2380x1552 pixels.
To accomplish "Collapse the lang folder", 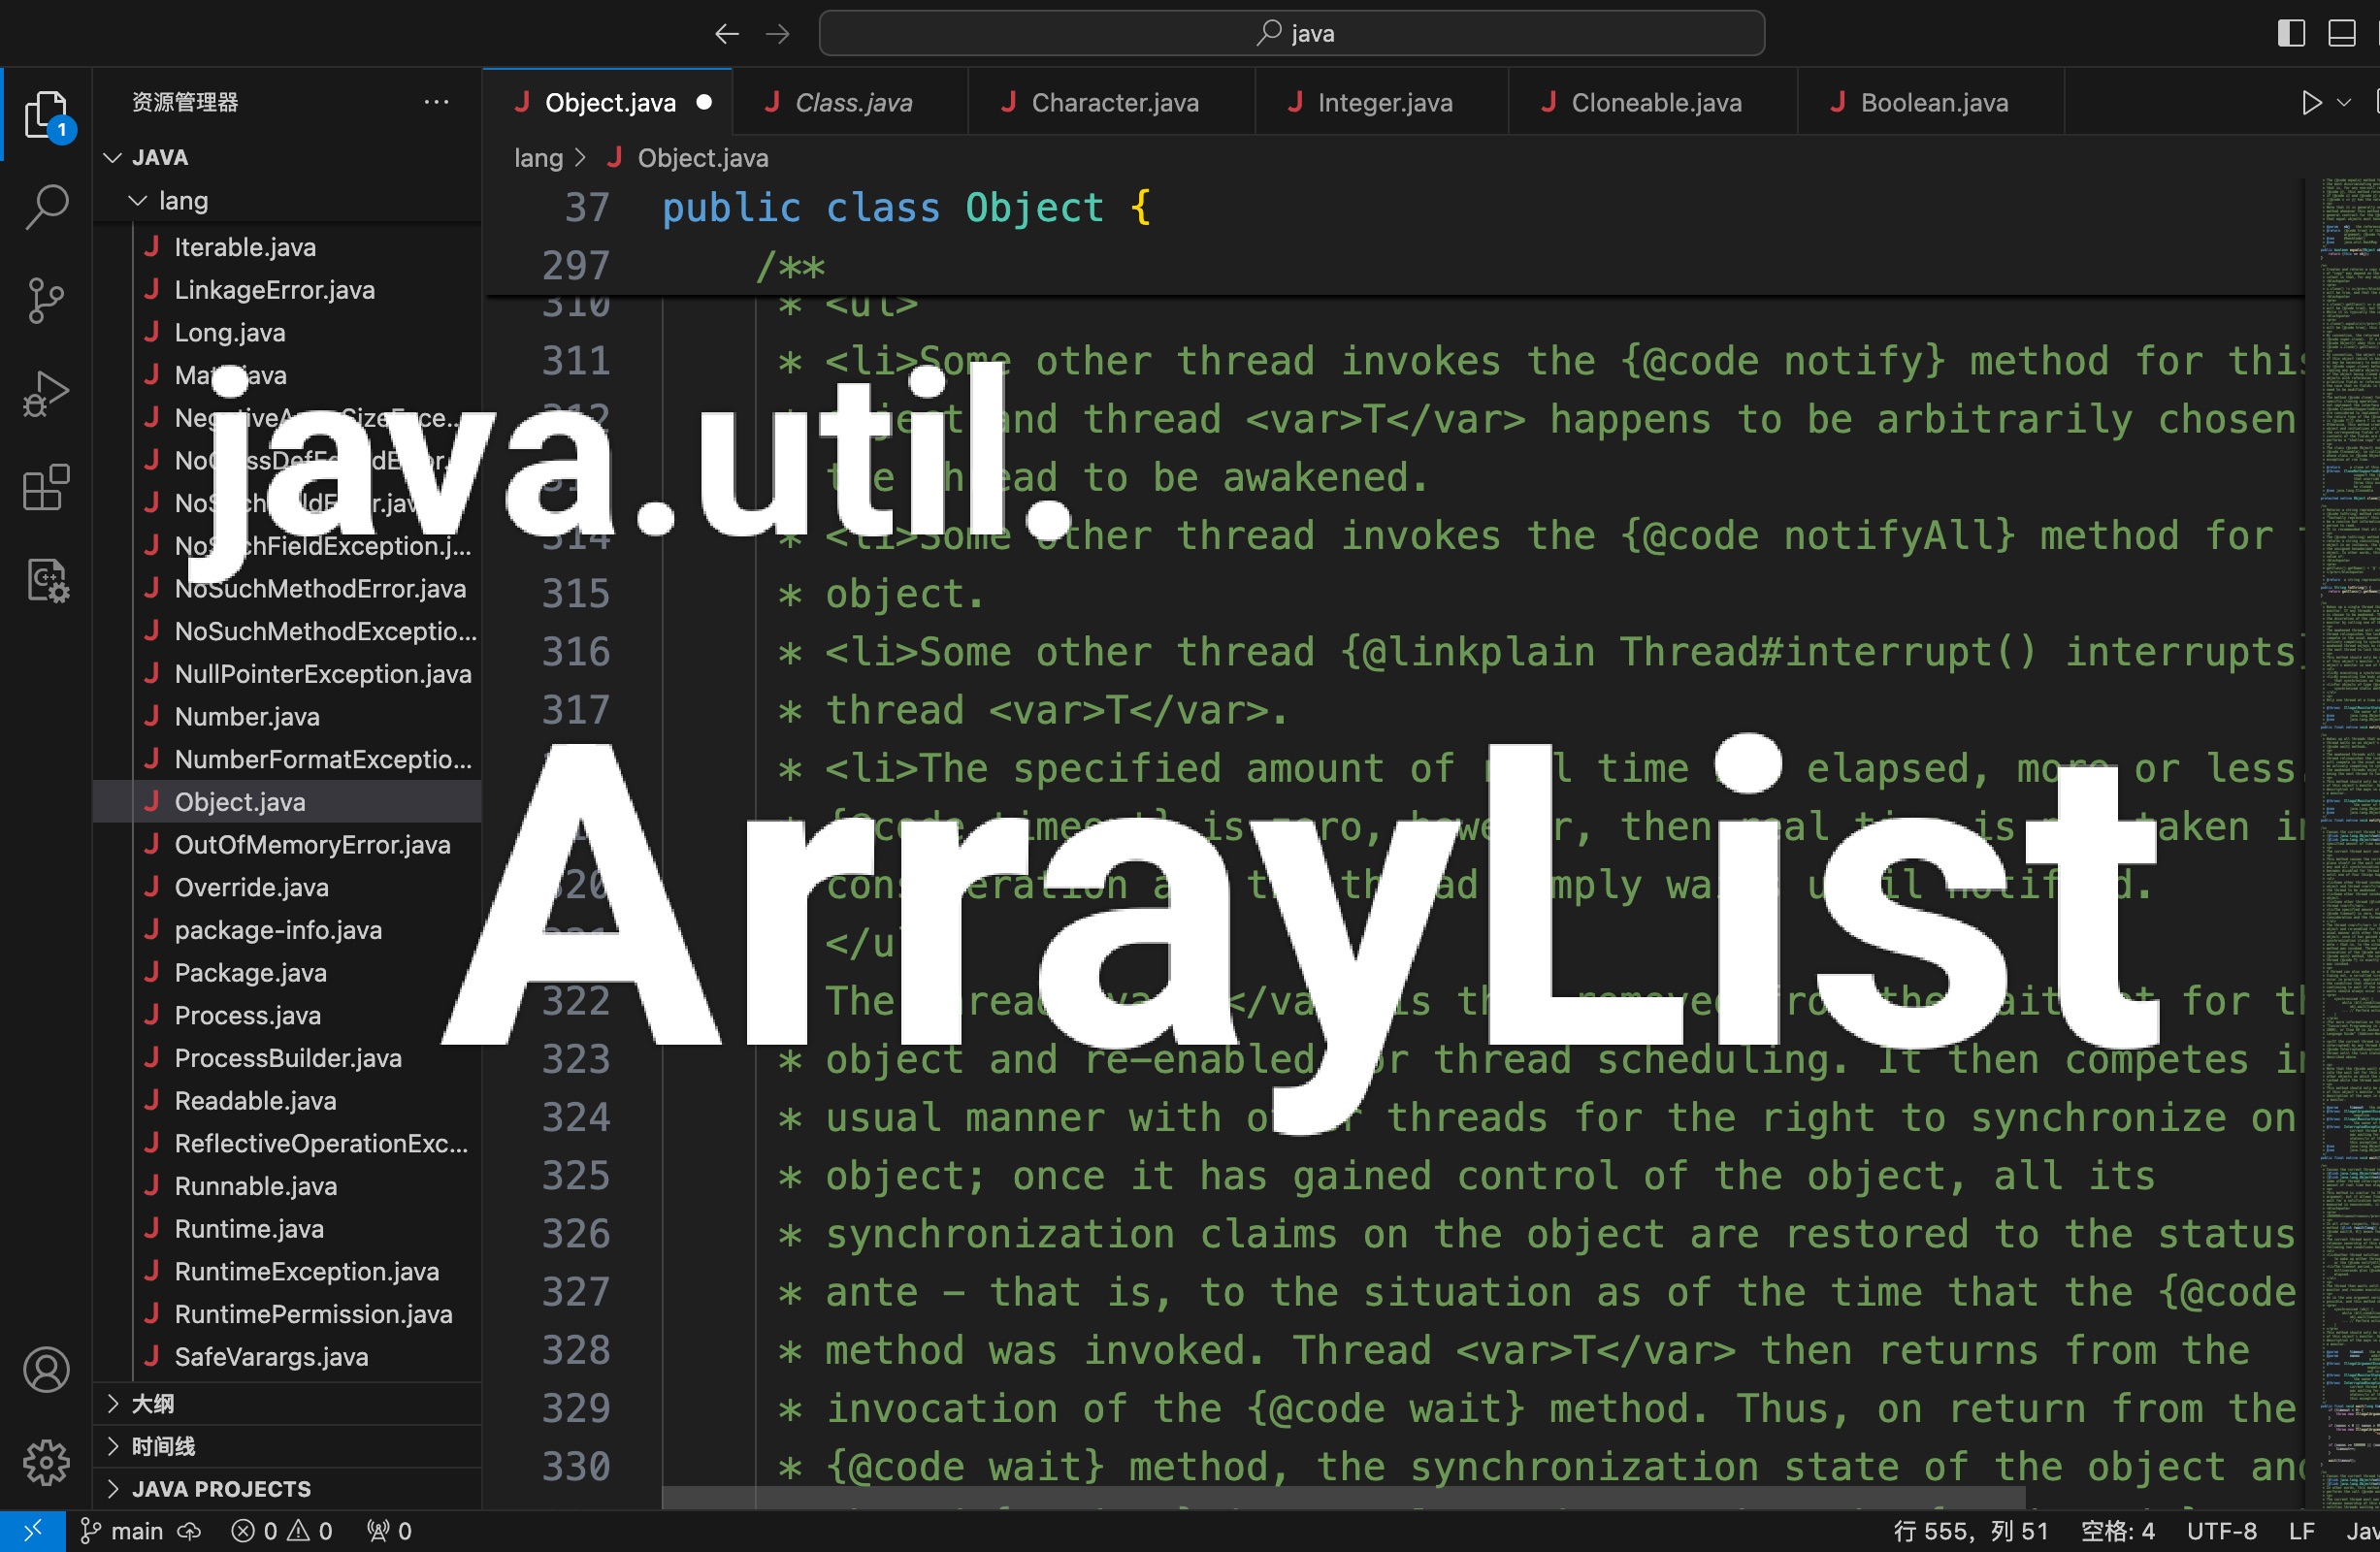I will coord(287,200).
